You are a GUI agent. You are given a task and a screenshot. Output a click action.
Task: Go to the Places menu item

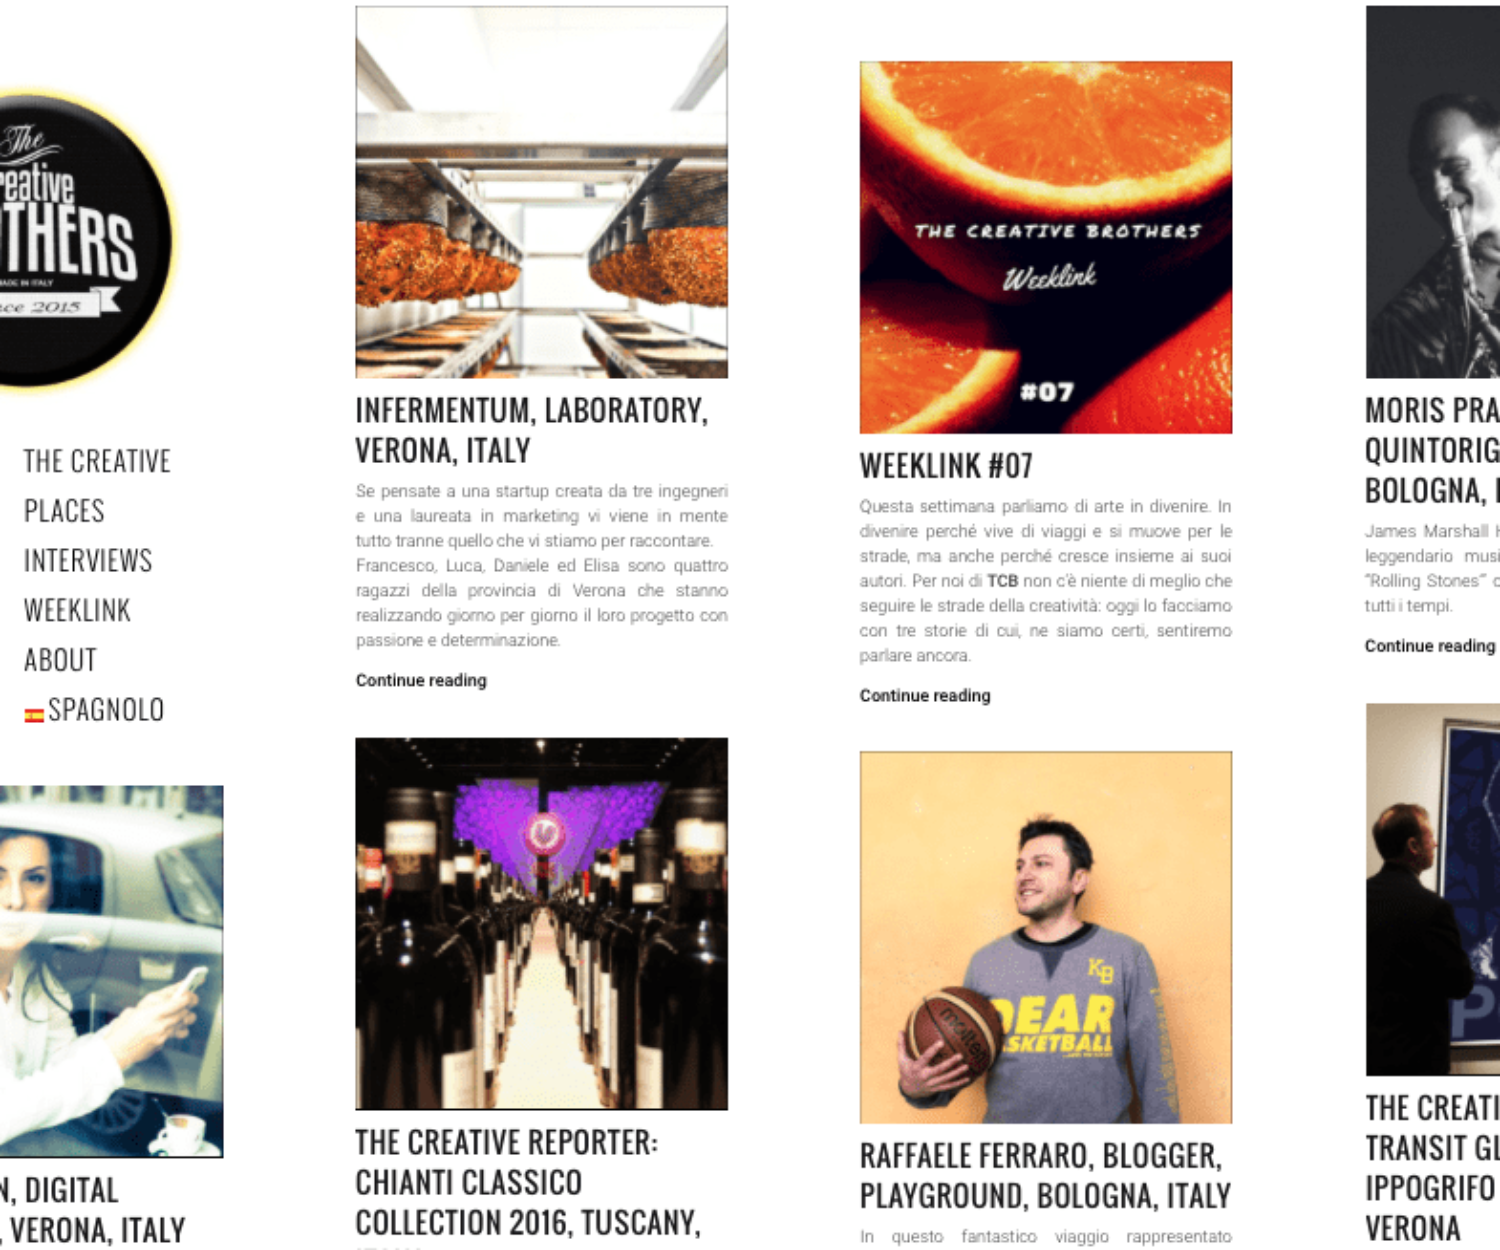[64, 511]
